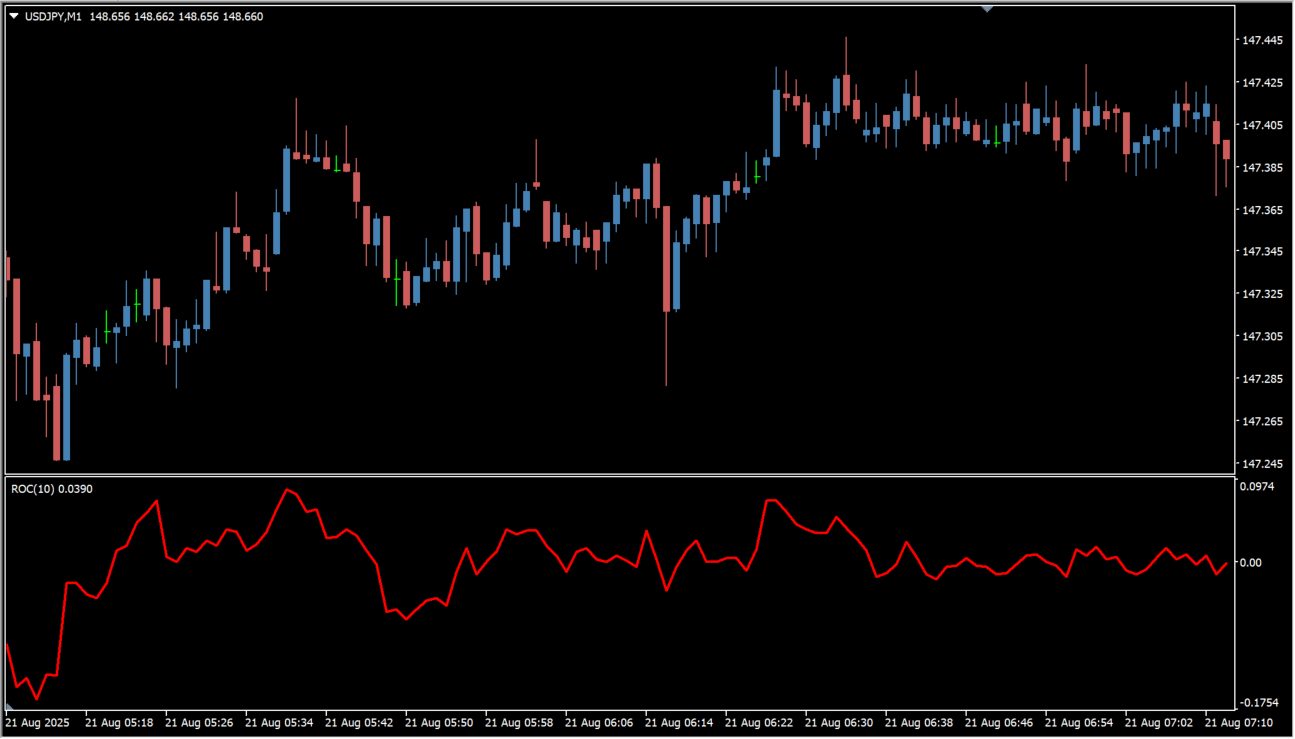Click the 147.405 price scale label
The width and height of the screenshot is (1295, 739).
tap(1262, 125)
